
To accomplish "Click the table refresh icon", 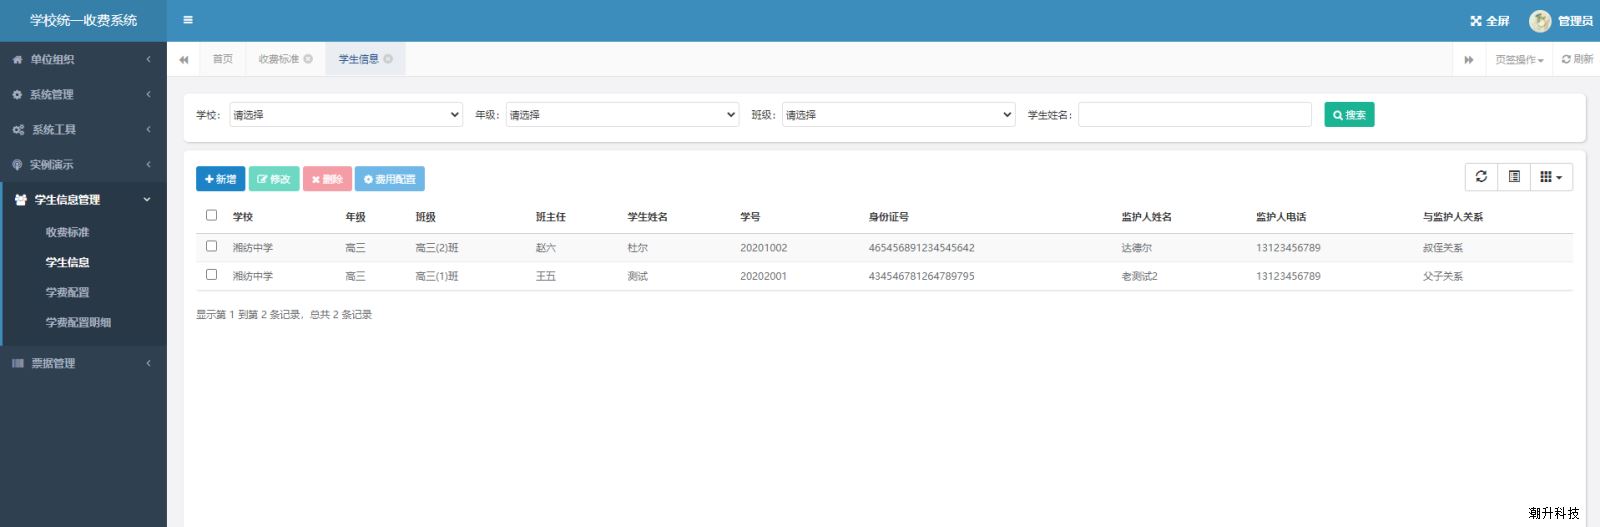I will pyautogui.click(x=1481, y=177).
